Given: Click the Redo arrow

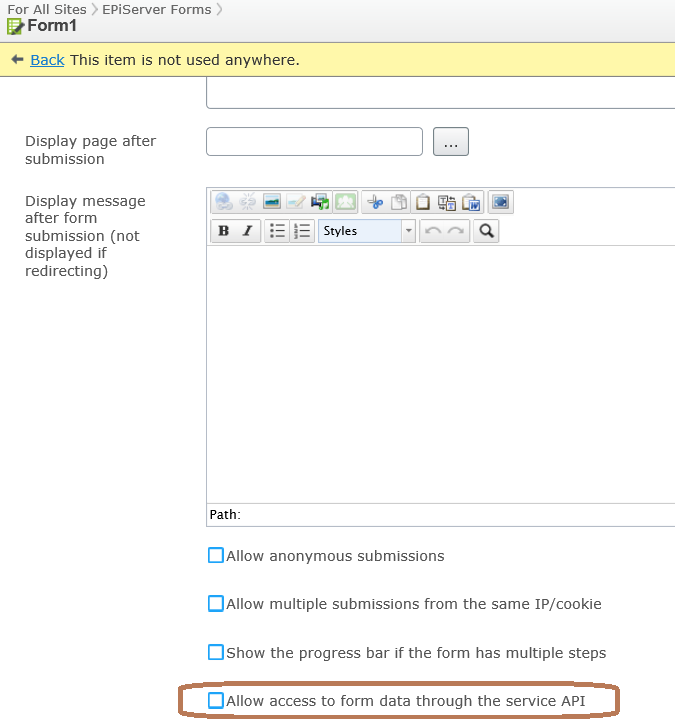Looking at the screenshot, I should (x=456, y=231).
